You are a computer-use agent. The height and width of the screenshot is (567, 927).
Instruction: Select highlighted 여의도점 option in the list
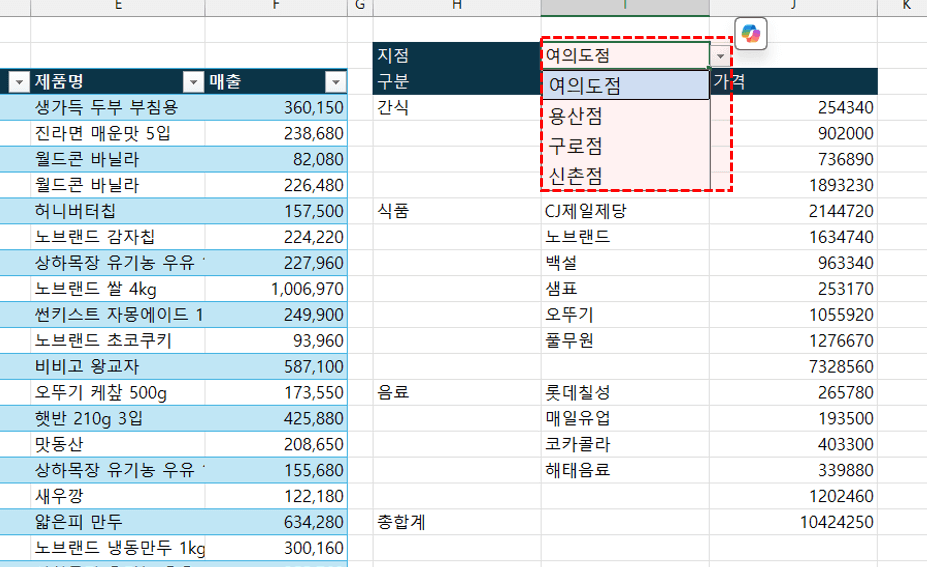click(x=585, y=87)
